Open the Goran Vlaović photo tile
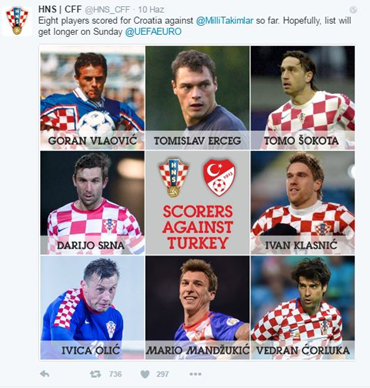This screenshot has height=388, width=370. 92,98
